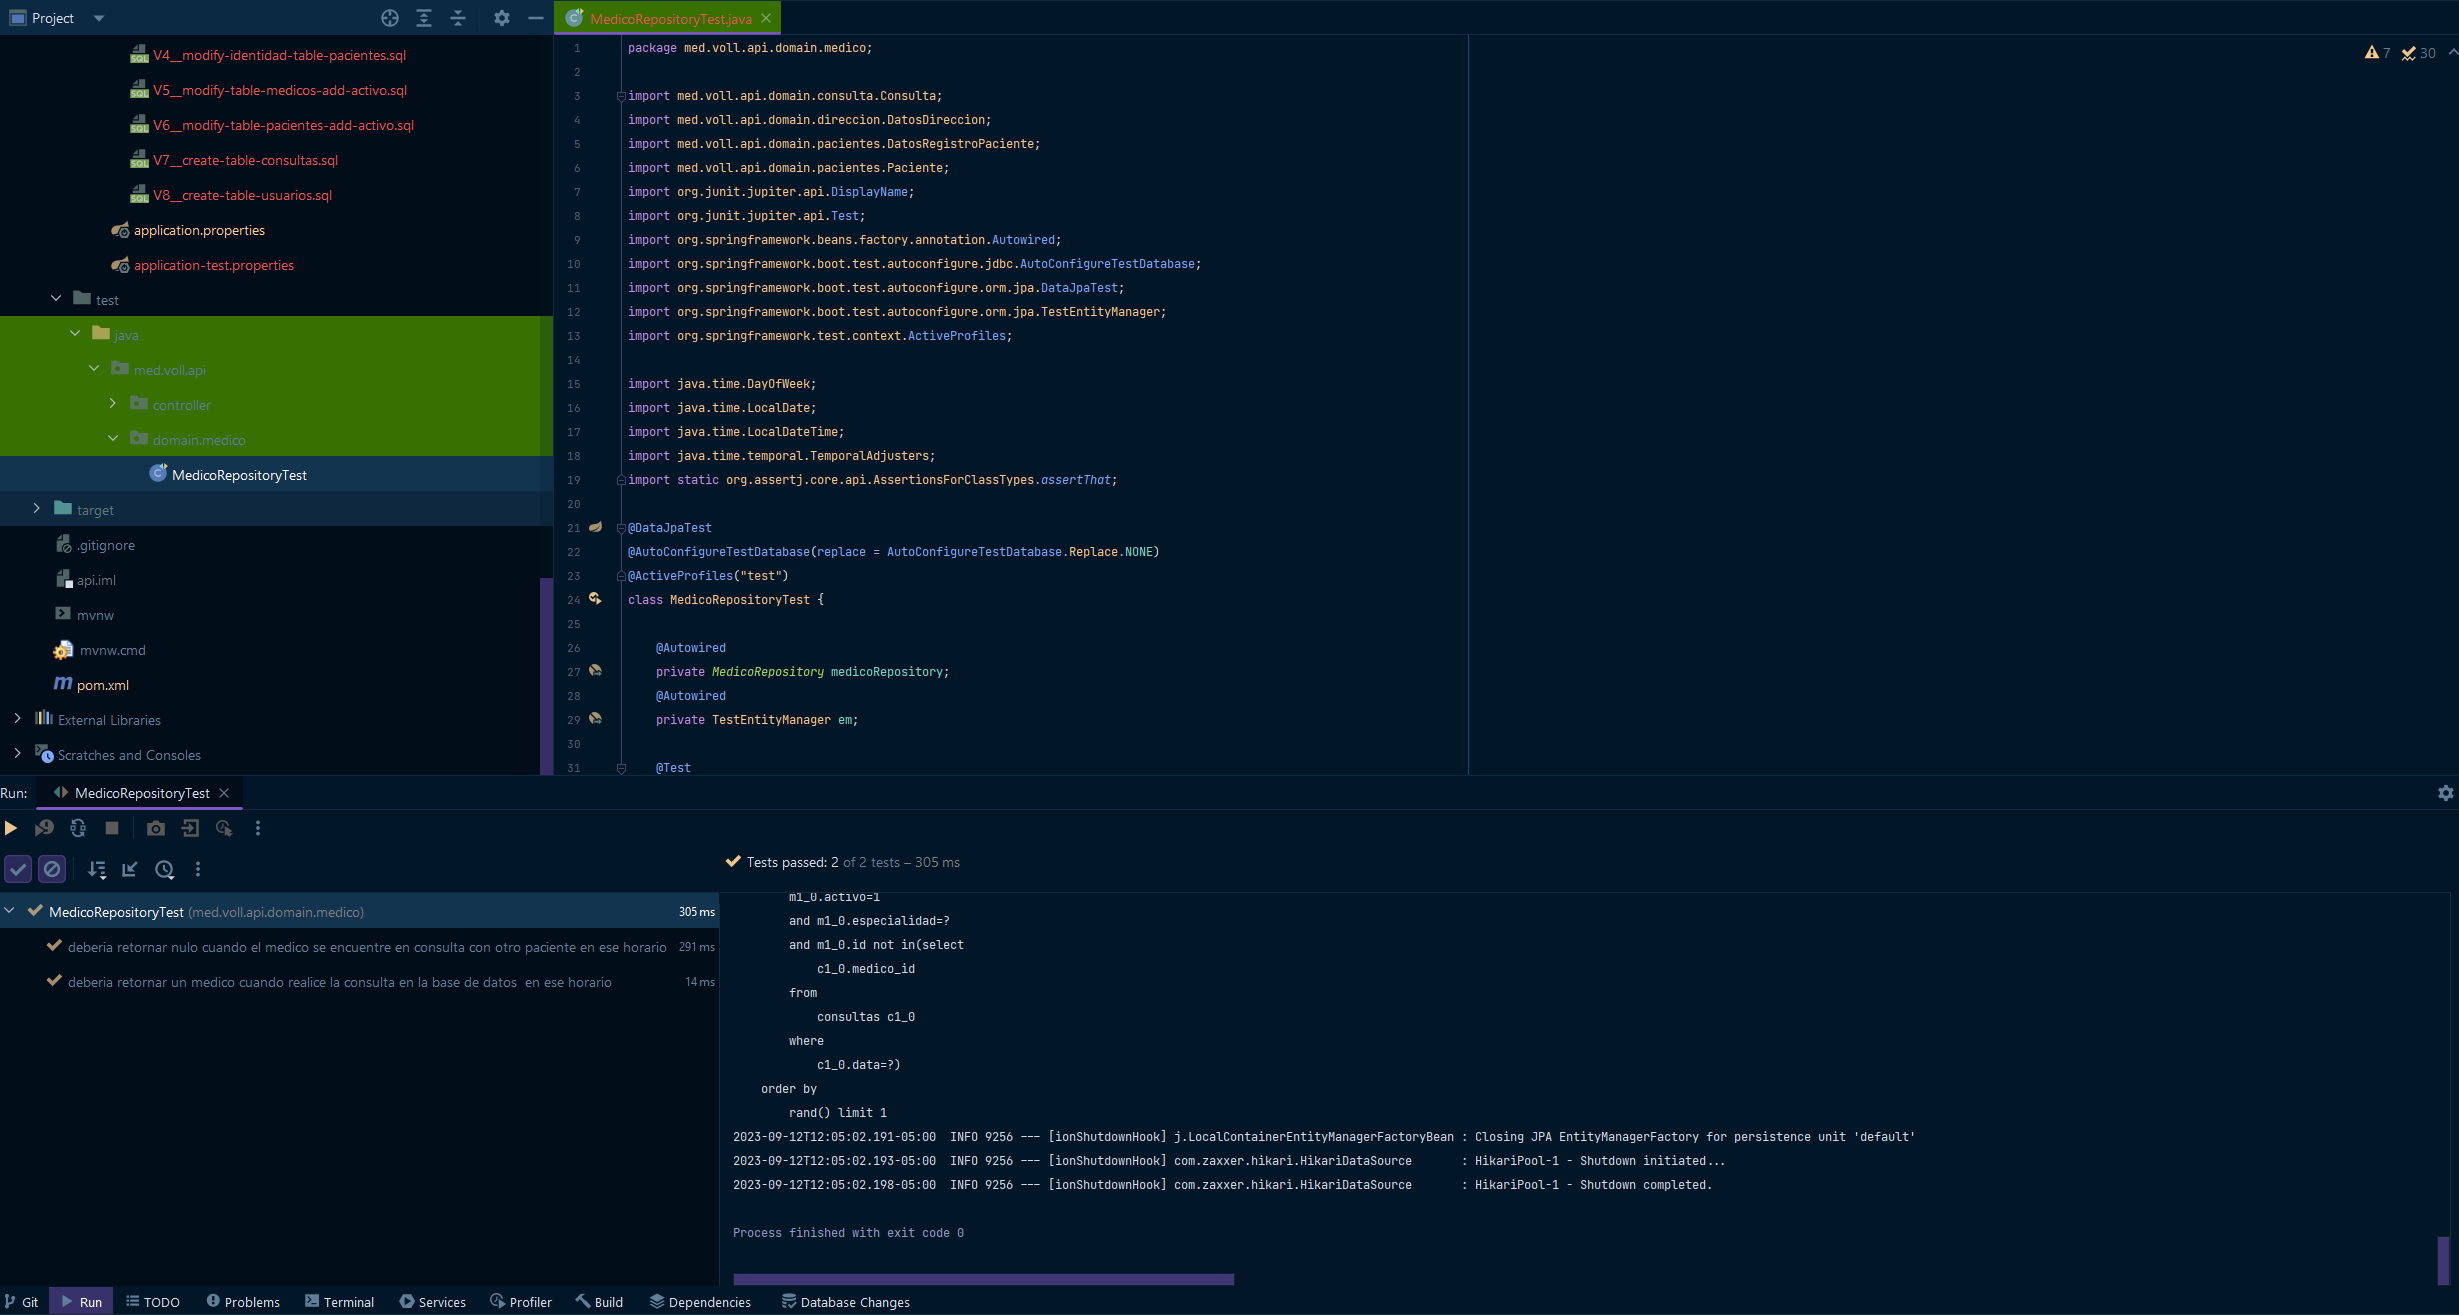The height and width of the screenshot is (1315, 2459).
Task: Open Run panel settings gear
Action: point(2445,793)
